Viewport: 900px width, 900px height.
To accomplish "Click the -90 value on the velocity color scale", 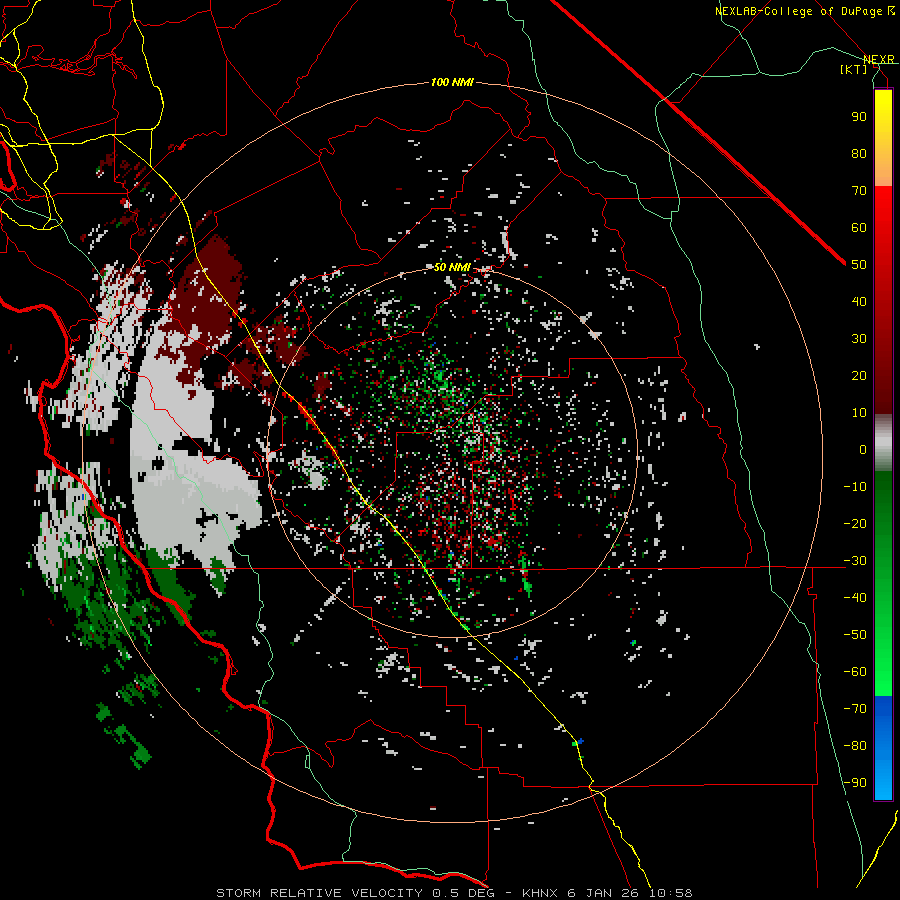I will click(x=855, y=783).
